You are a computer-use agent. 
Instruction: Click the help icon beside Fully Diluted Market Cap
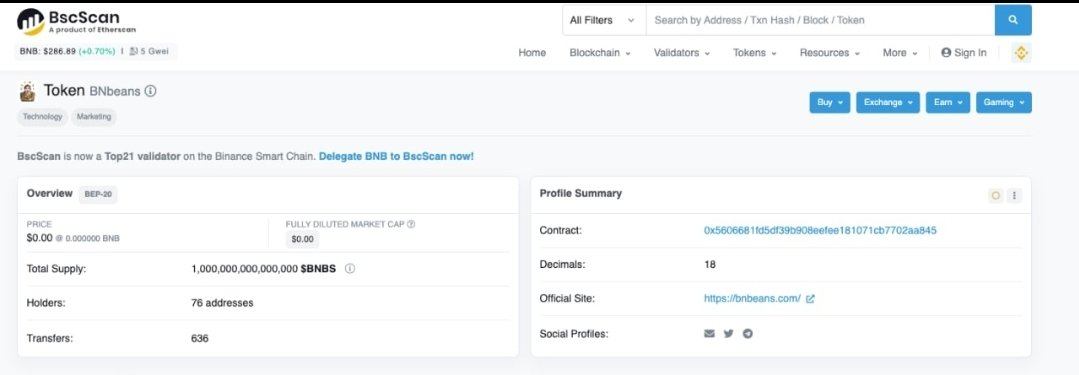click(411, 224)
